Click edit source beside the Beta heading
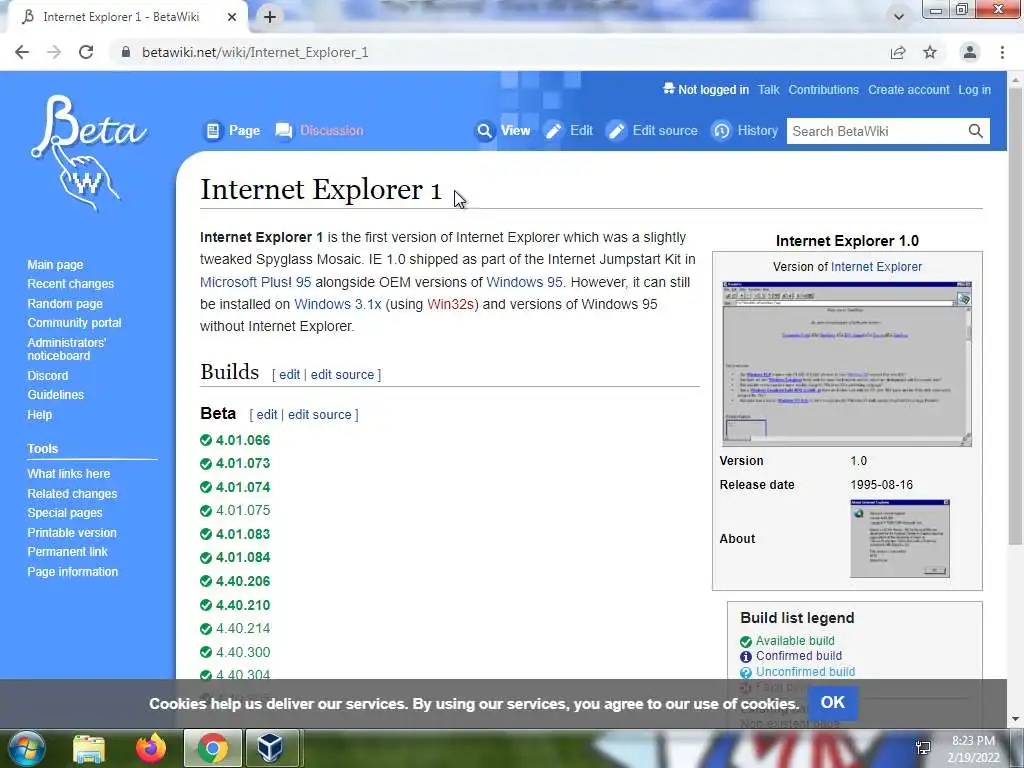1024x768 pixels. 319,415
